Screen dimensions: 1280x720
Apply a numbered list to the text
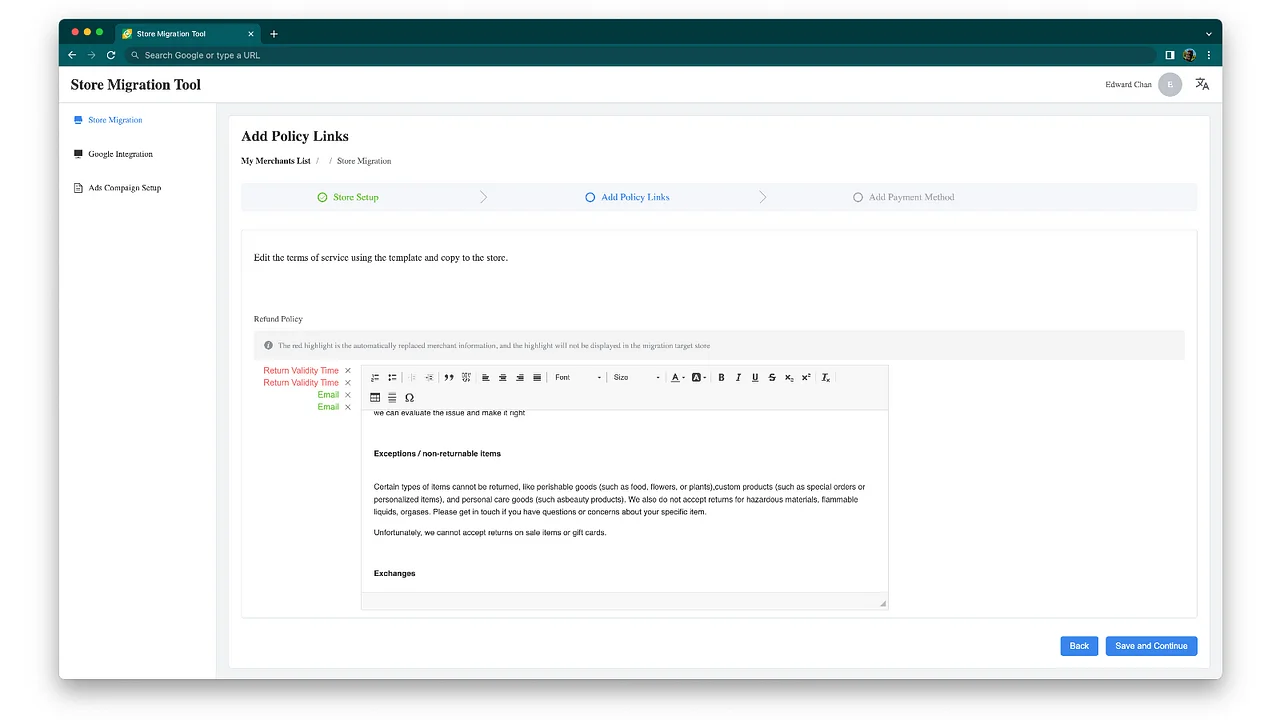coord(374,377)
